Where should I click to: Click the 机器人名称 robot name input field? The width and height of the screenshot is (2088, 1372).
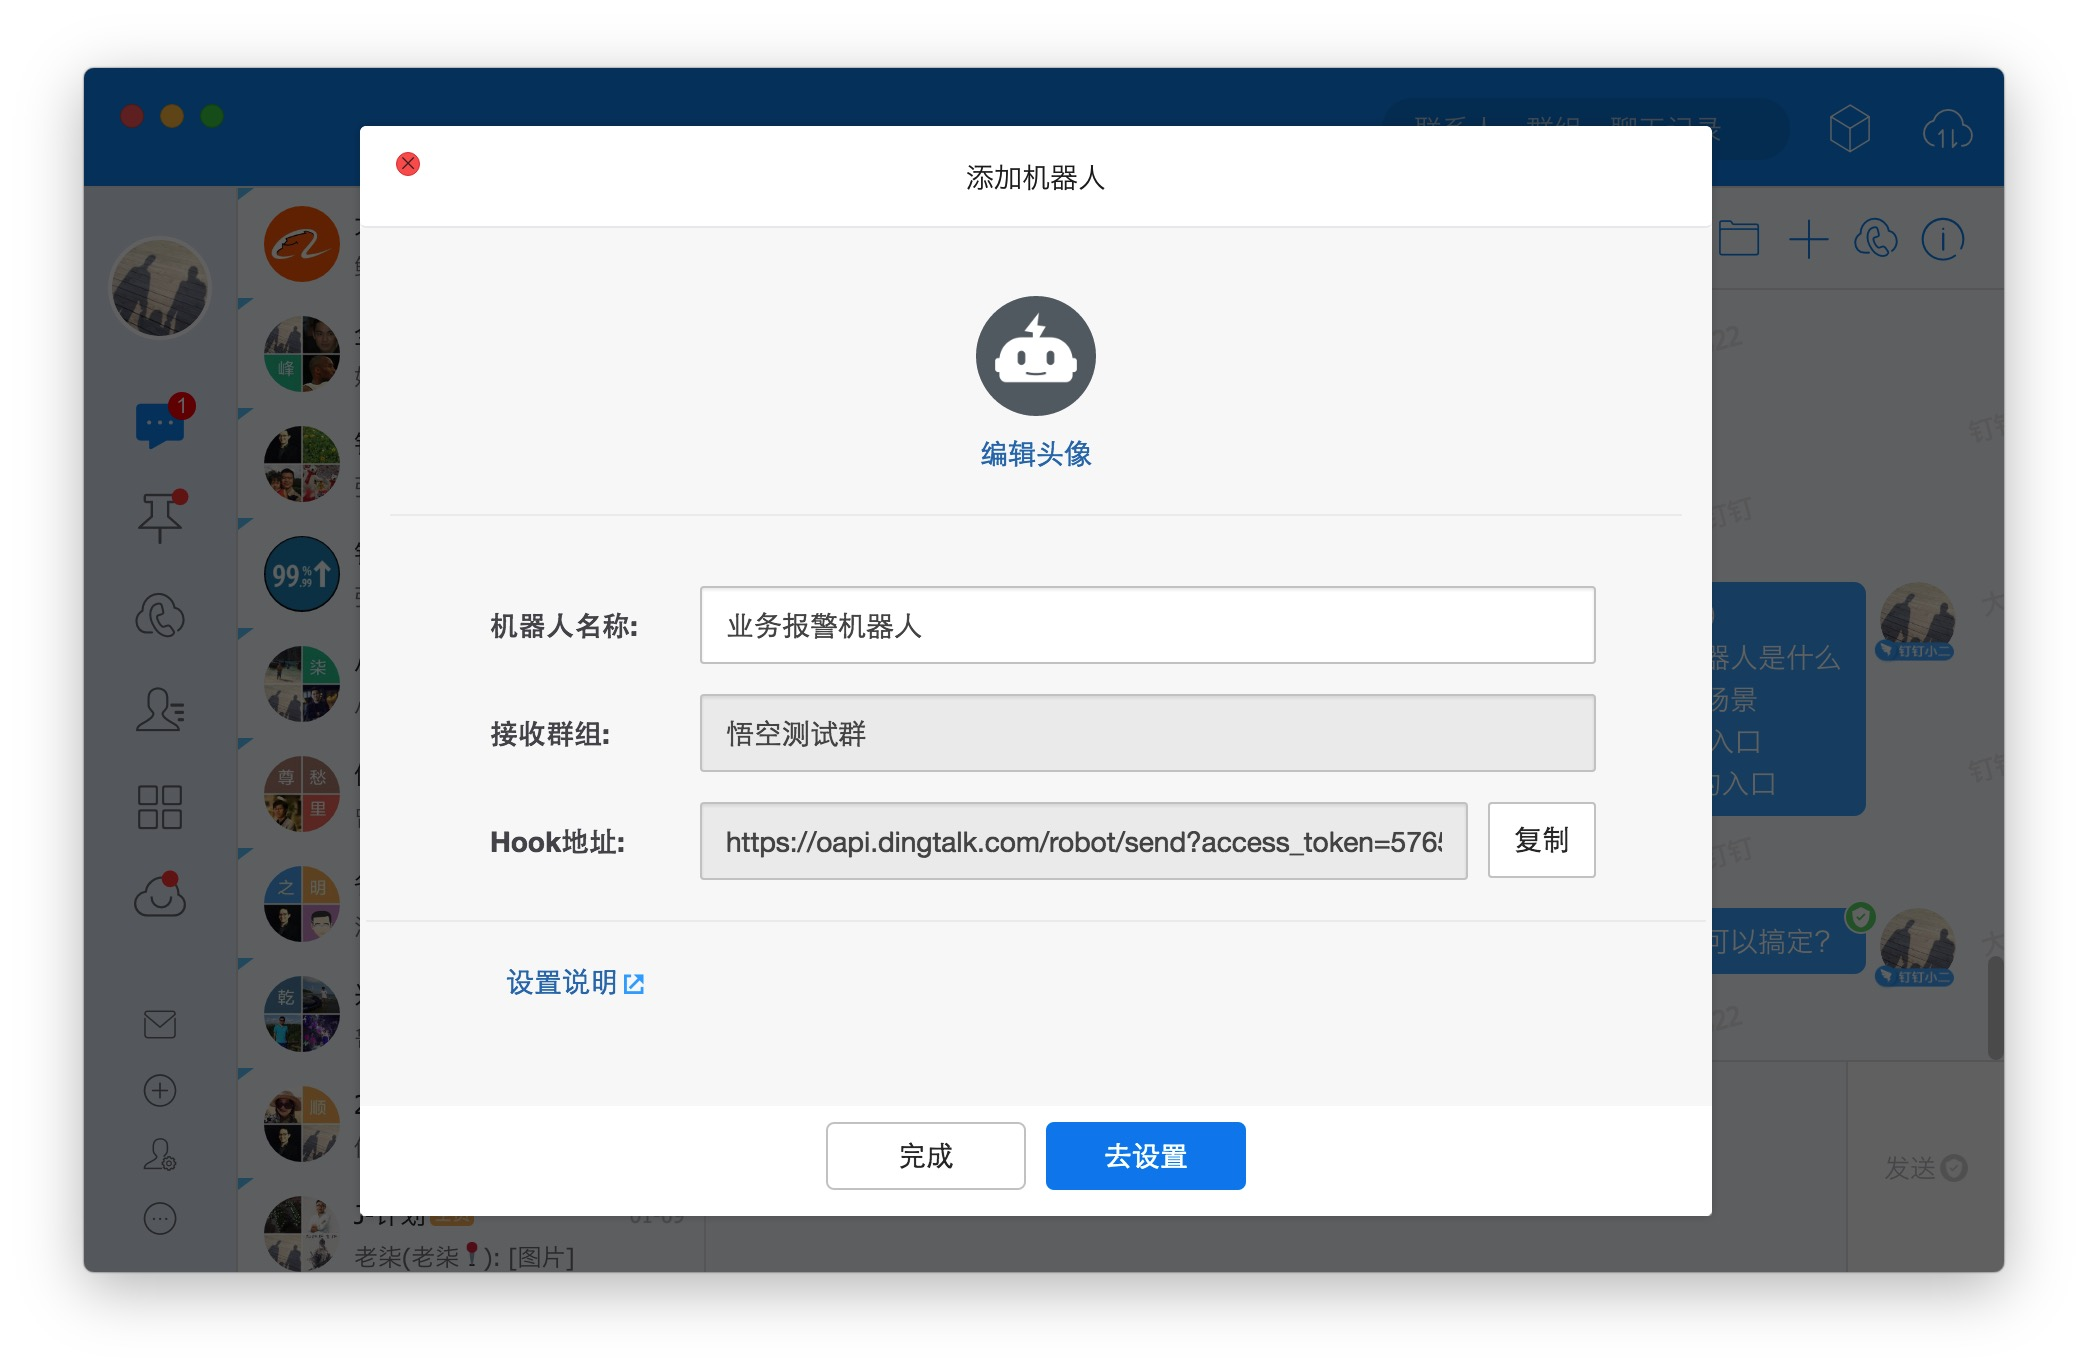coord(1146,626)
